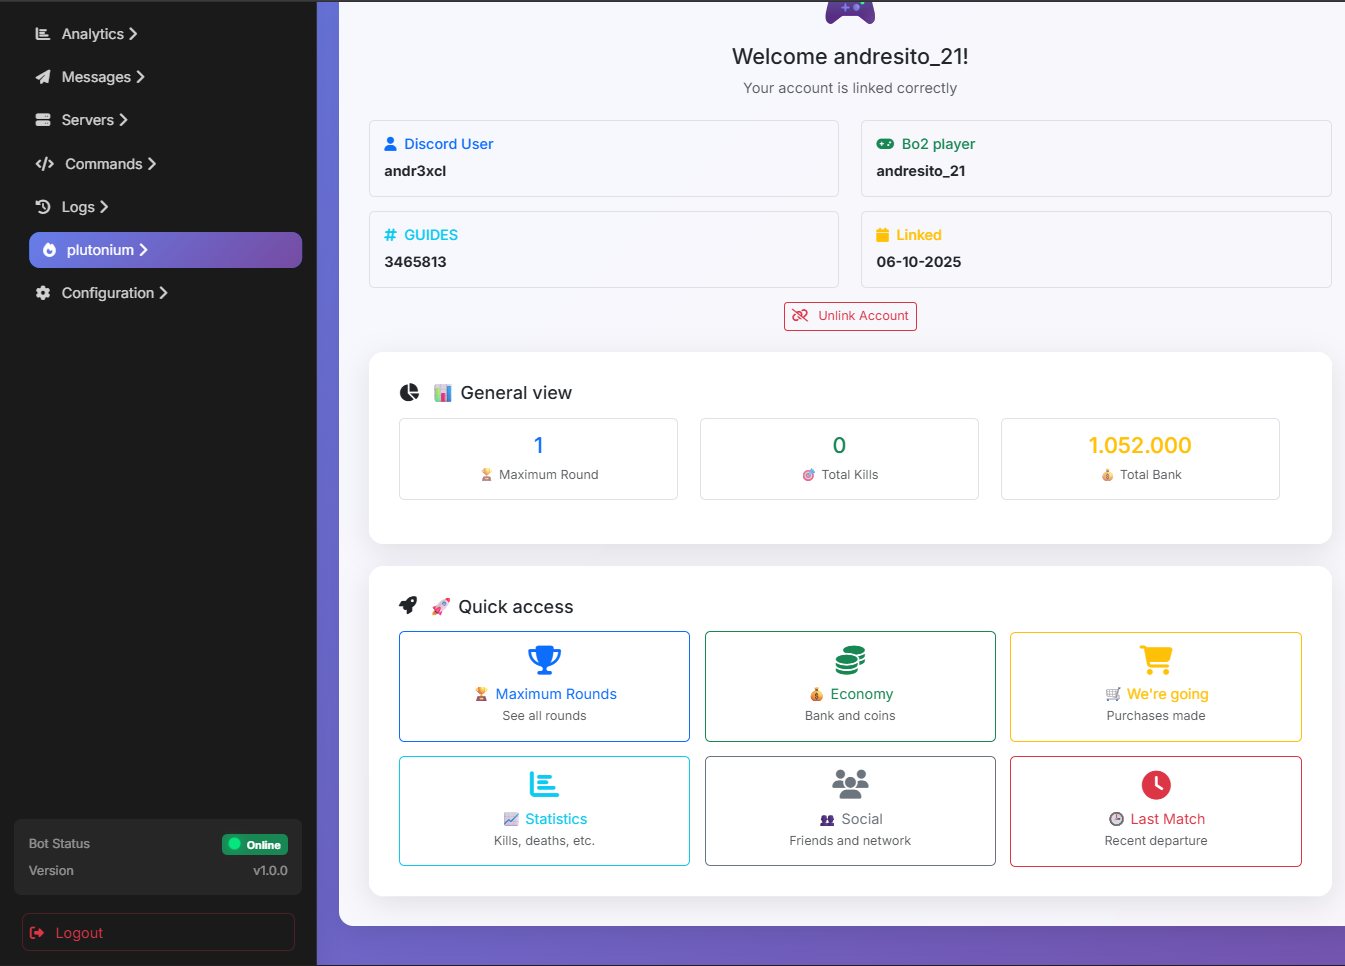Screen dimensions: 1345x966
Task: Click the coins stack Economy icon
Action: (x=850, y=660)
